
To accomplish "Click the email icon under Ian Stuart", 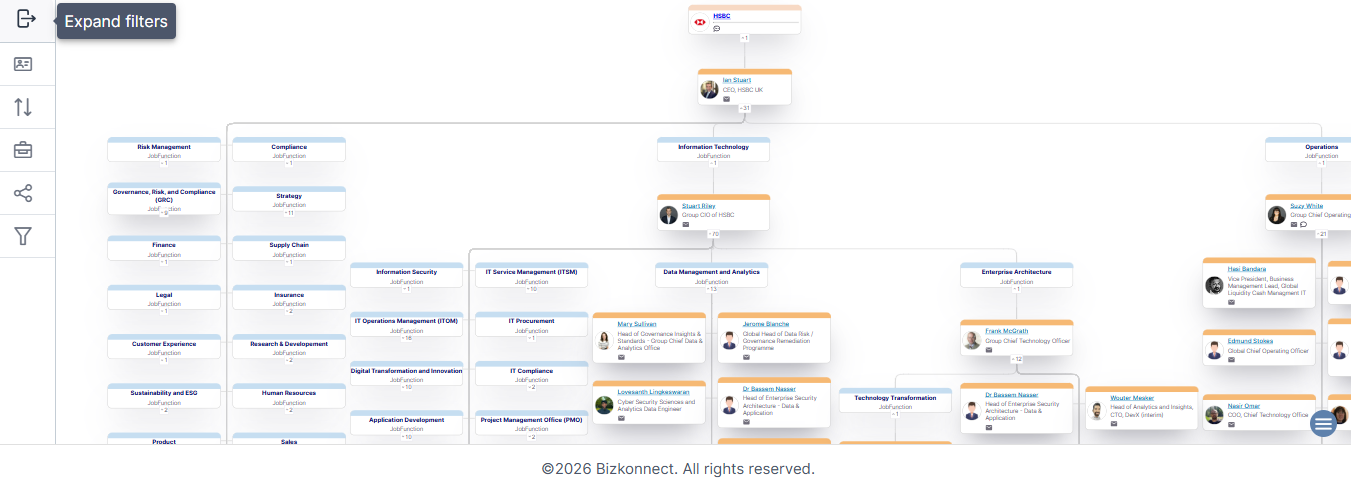I will pyautogui.click(x=727, y=99).
